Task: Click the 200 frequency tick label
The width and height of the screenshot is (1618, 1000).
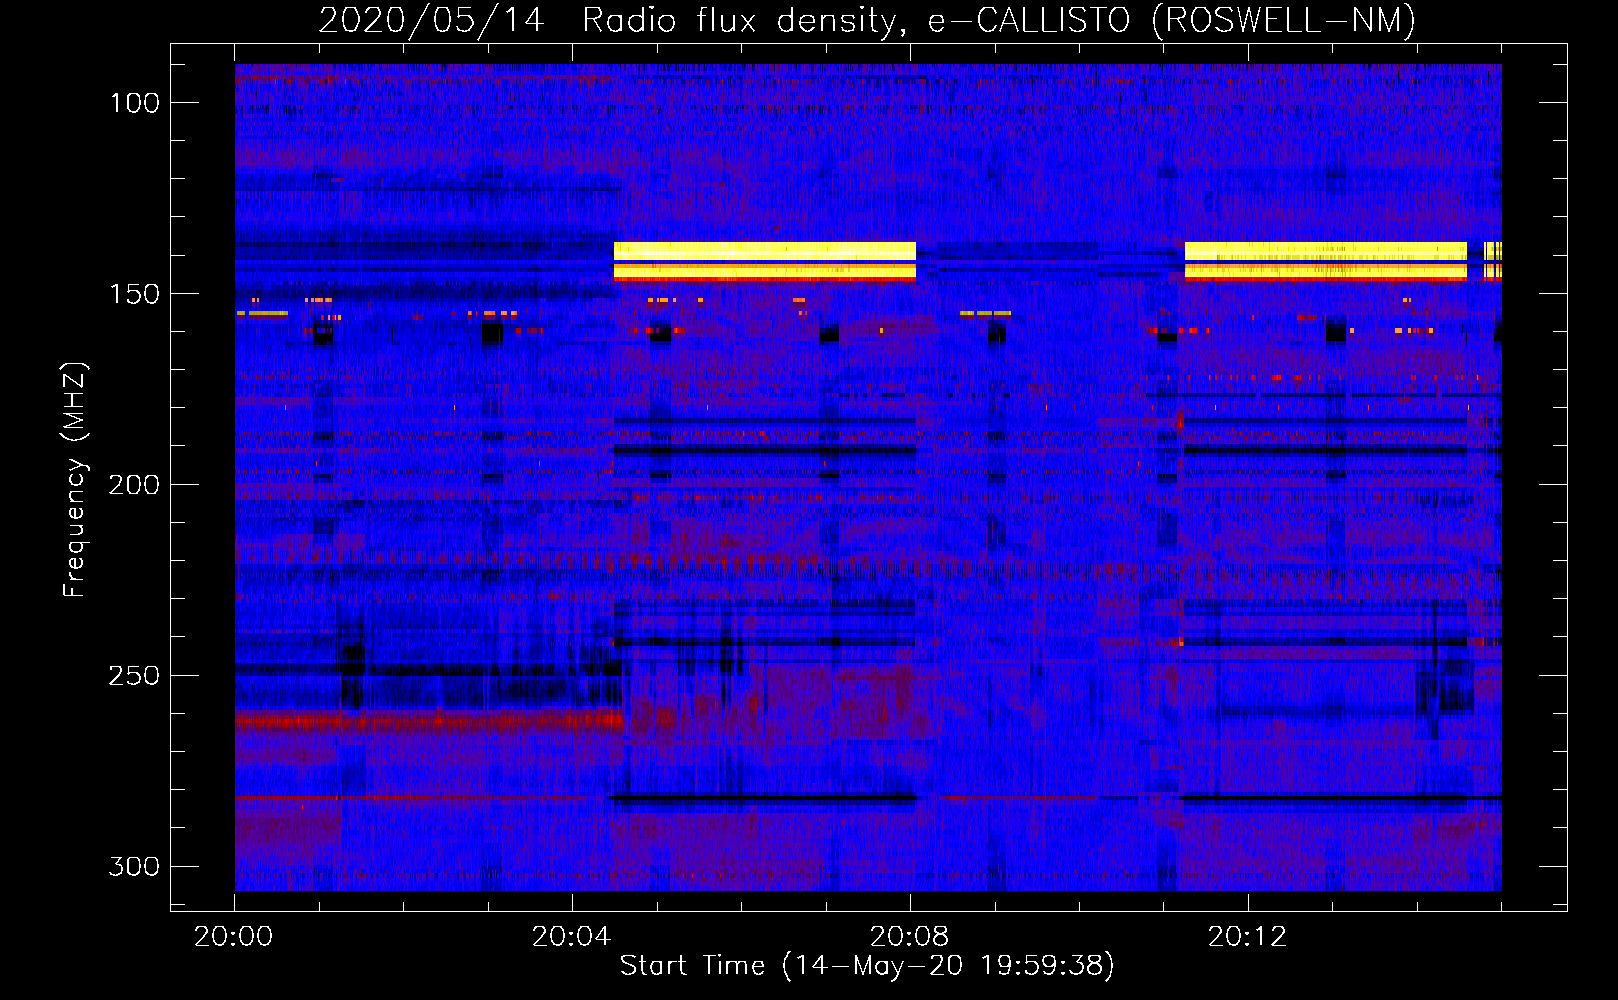Action: (x=134, y=485)
